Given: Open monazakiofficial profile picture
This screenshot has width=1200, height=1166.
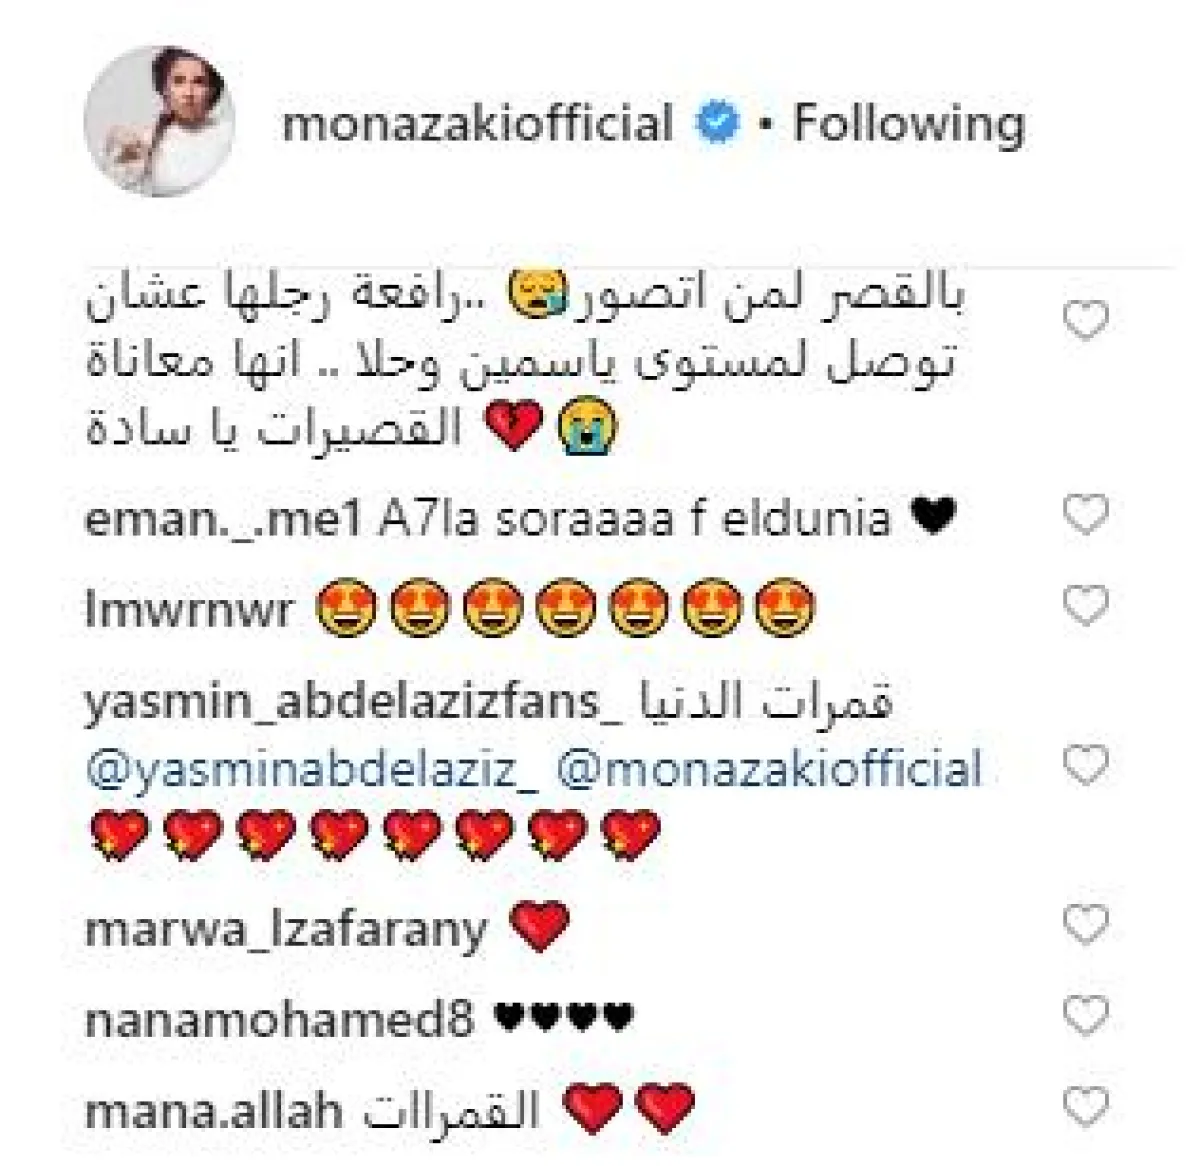Looking at the screenshot, I should (x=159, y=120).
